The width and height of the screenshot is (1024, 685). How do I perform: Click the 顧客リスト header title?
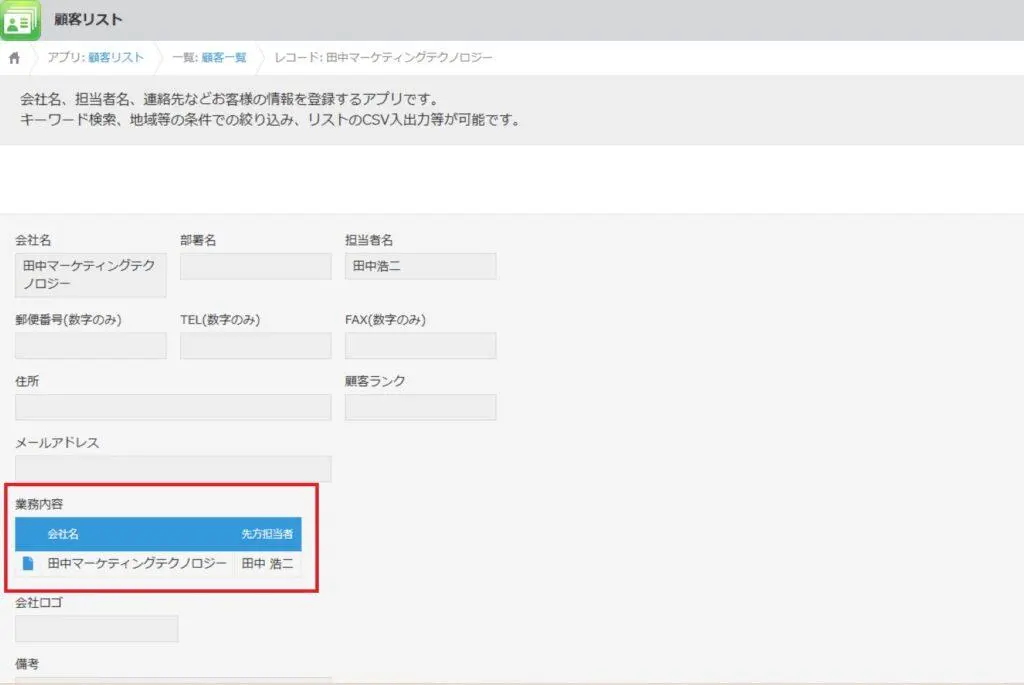pos(87,20)
